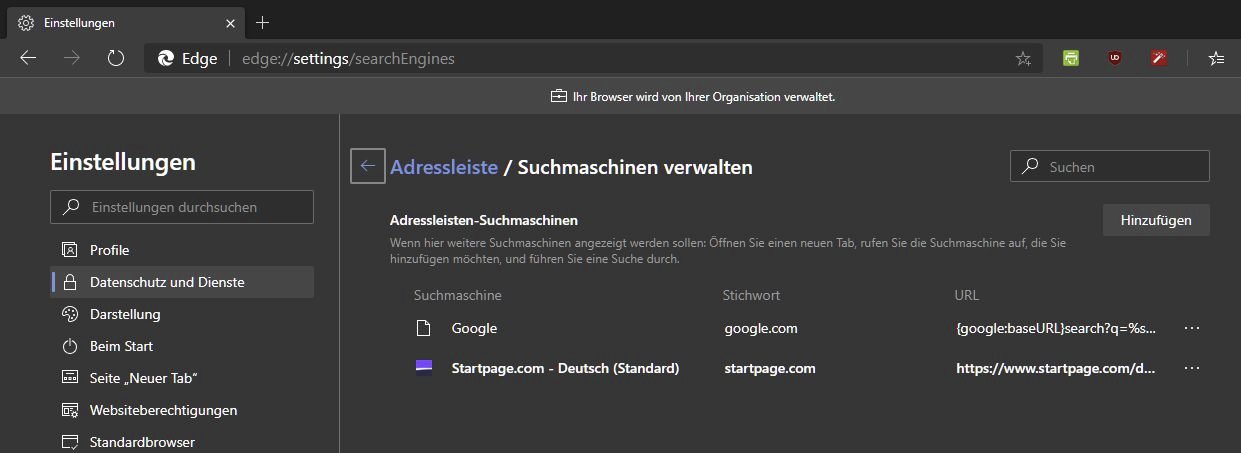
Task: Open the red pen extension icon
Action: point(1159,59)
